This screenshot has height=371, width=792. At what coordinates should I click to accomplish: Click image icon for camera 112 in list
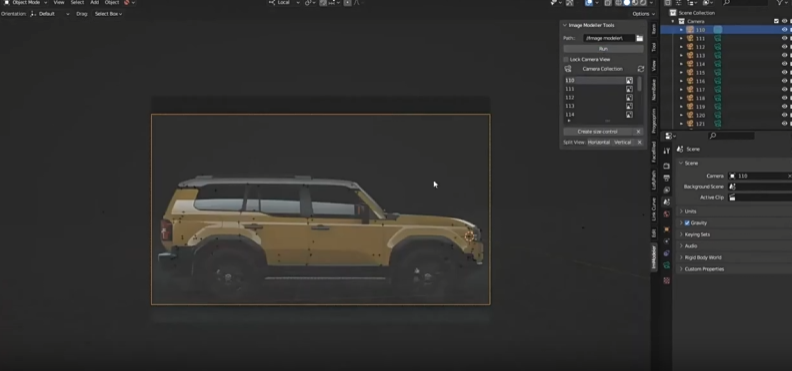629,97
